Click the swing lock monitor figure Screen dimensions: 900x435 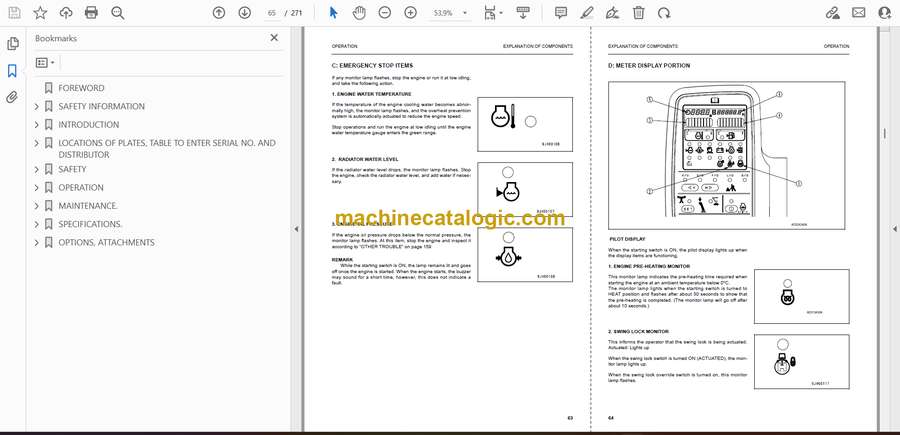801,362
